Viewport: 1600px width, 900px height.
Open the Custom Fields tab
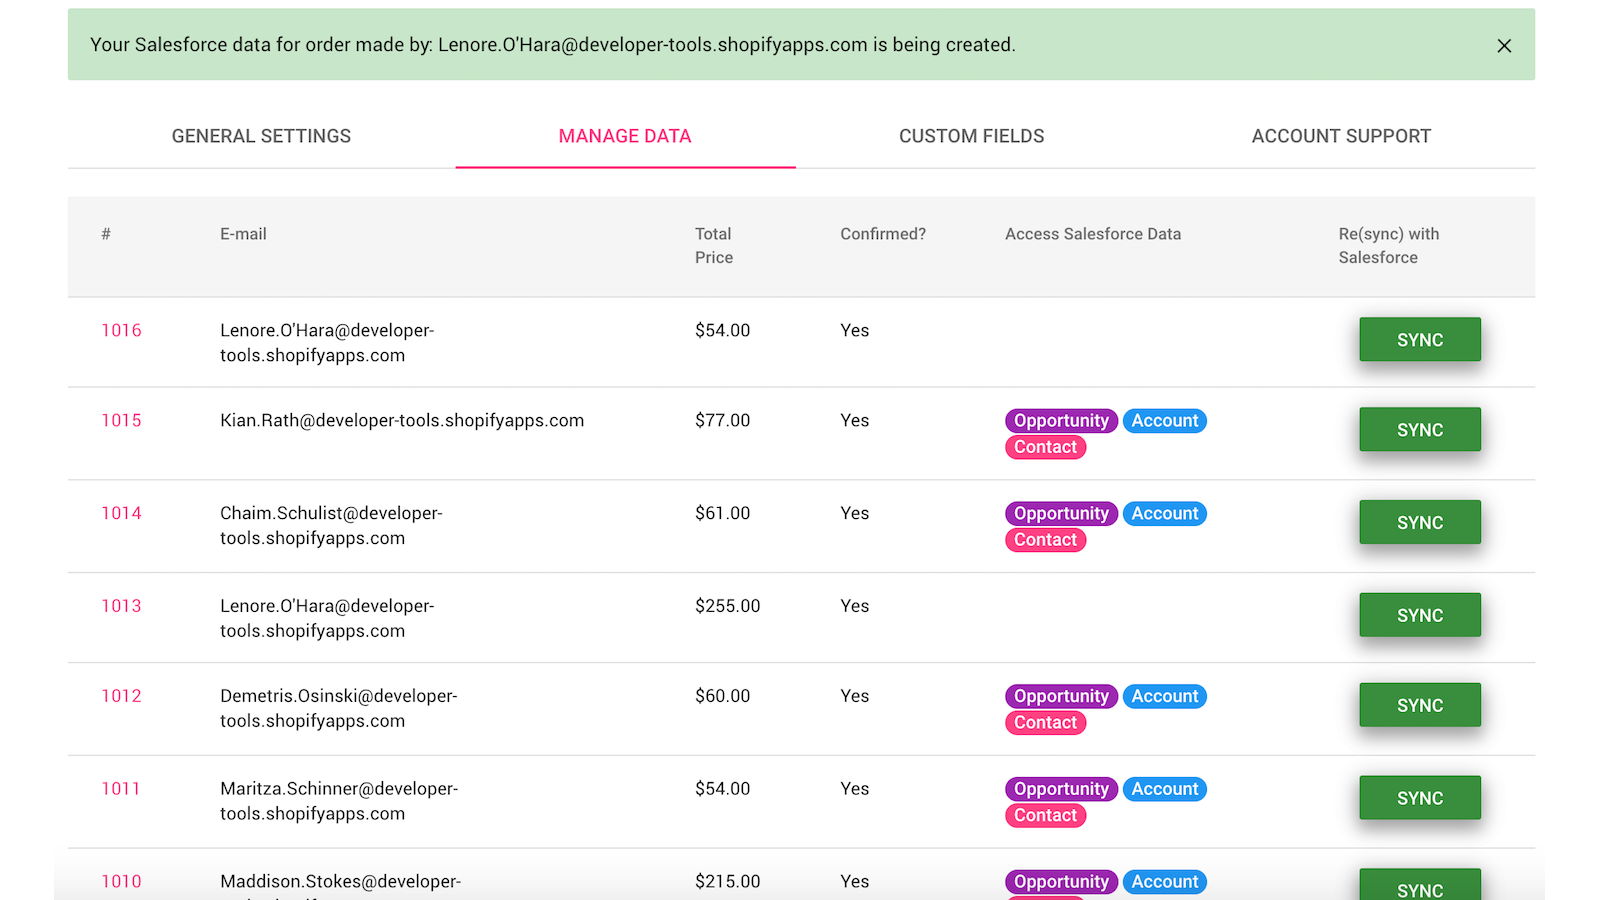(x=971, y=136)
